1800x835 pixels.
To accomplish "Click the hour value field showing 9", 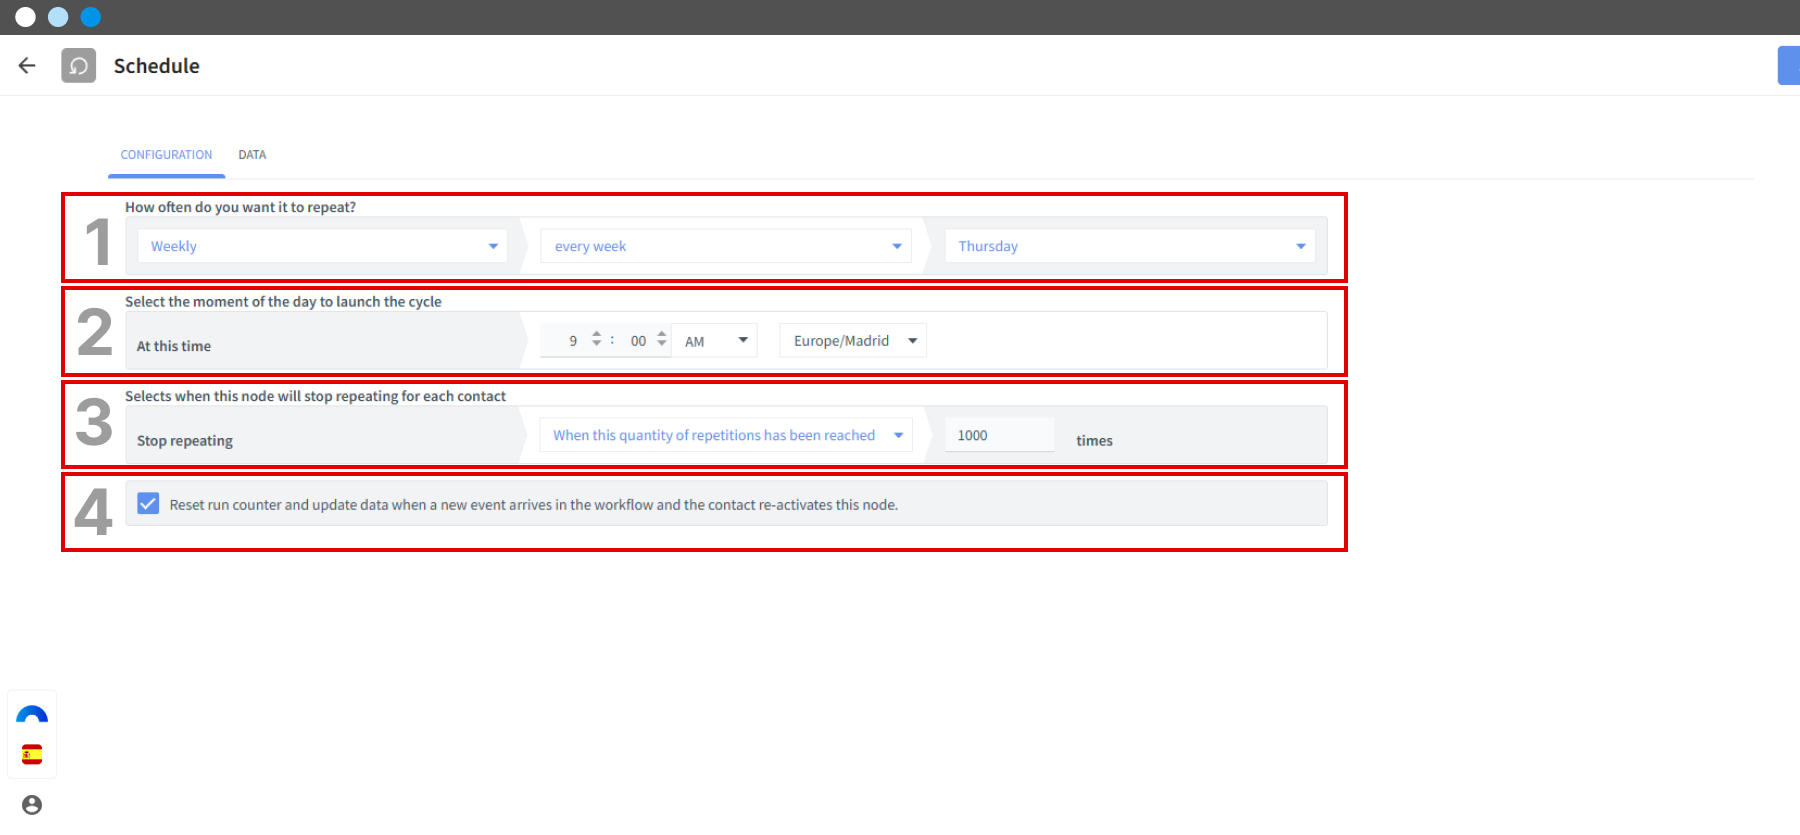I will pyautogui.click(x=573, y=341).
